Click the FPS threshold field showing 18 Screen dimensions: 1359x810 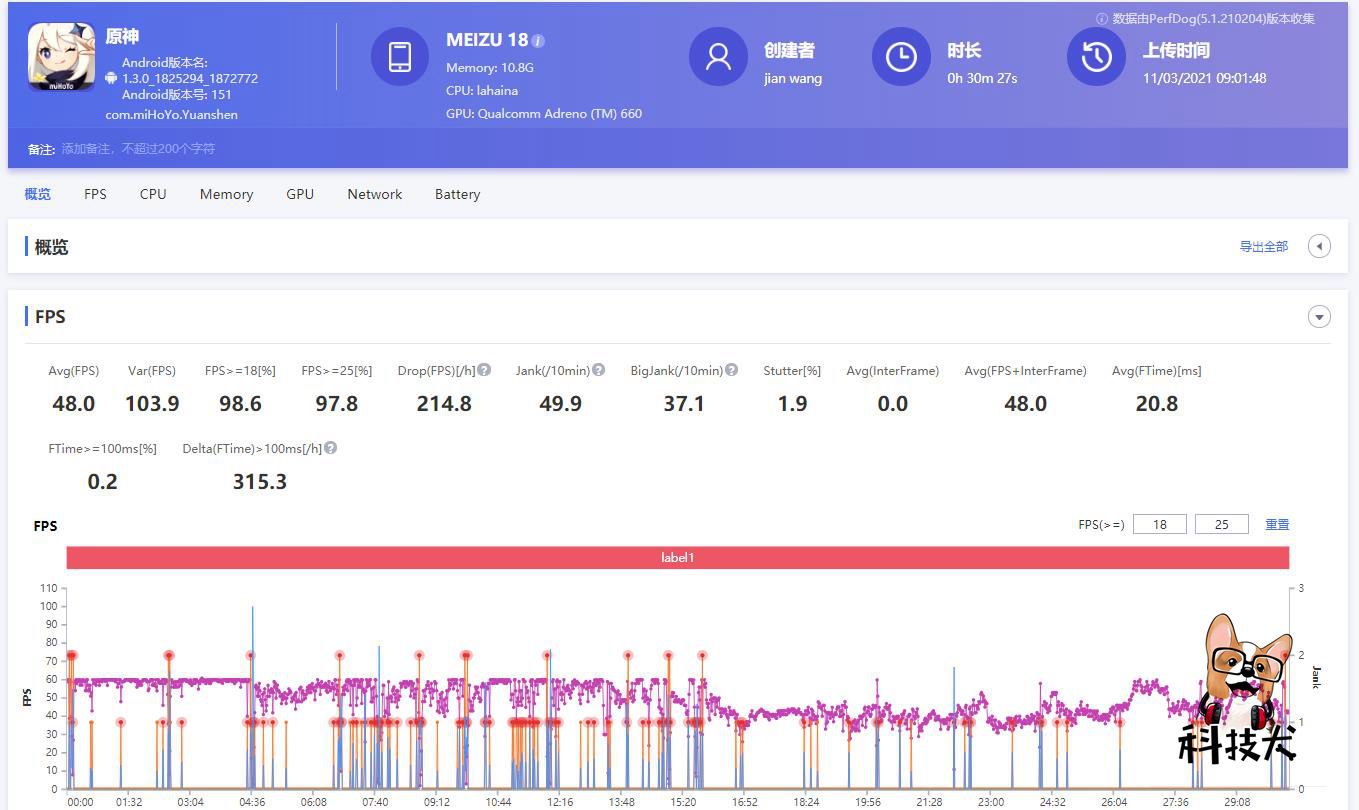(1159, 524)
